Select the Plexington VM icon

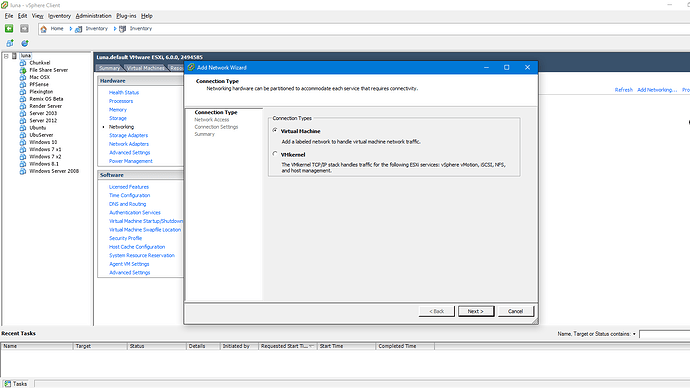(23, 92)
